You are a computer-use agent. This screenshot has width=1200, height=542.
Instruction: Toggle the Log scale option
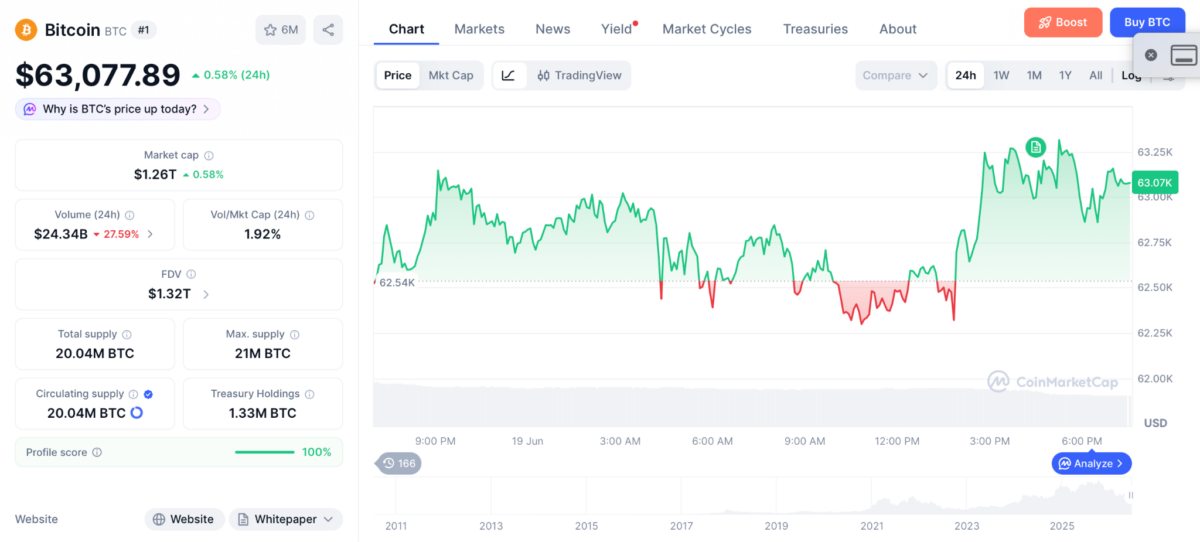(1131, 75)
